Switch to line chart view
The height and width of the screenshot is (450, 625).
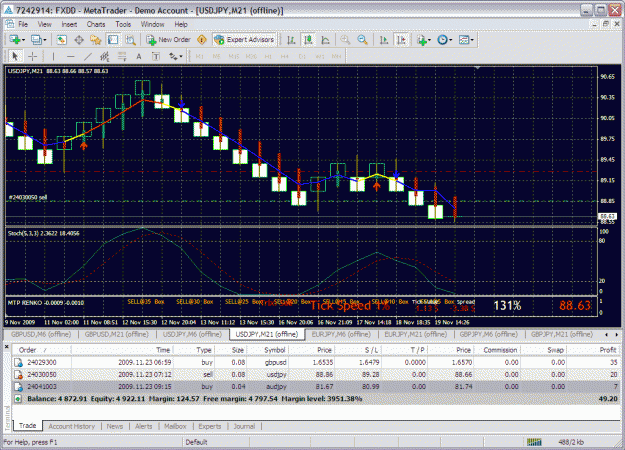tap(325, 40)
